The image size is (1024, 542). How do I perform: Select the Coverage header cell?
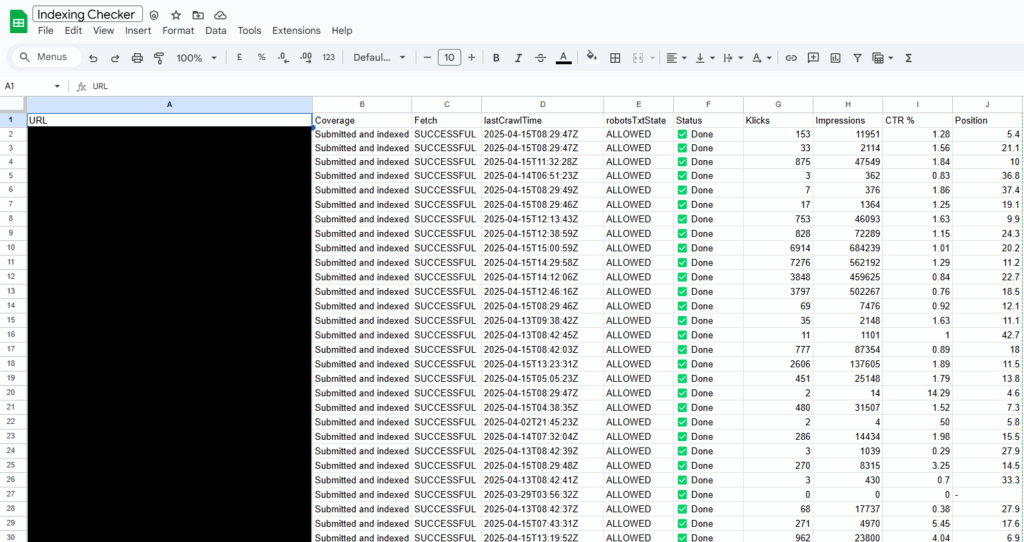[x=362, y=120]
